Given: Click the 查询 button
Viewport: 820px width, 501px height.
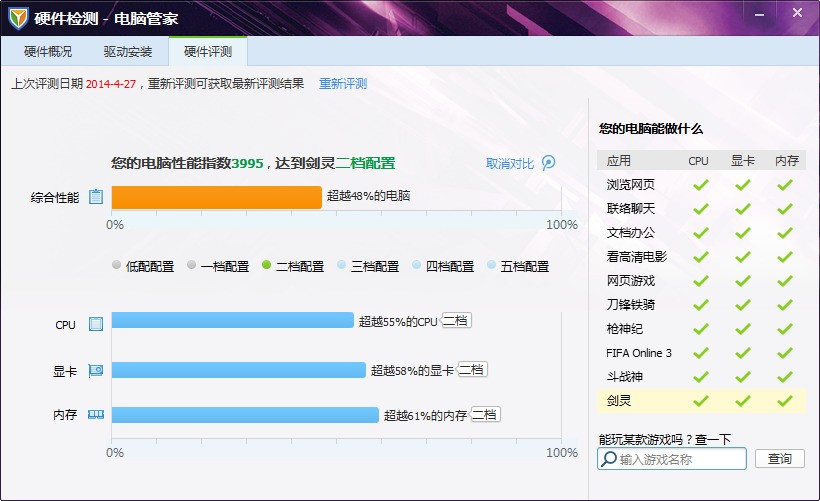Looking at the screenshot, I should [780, 459].
